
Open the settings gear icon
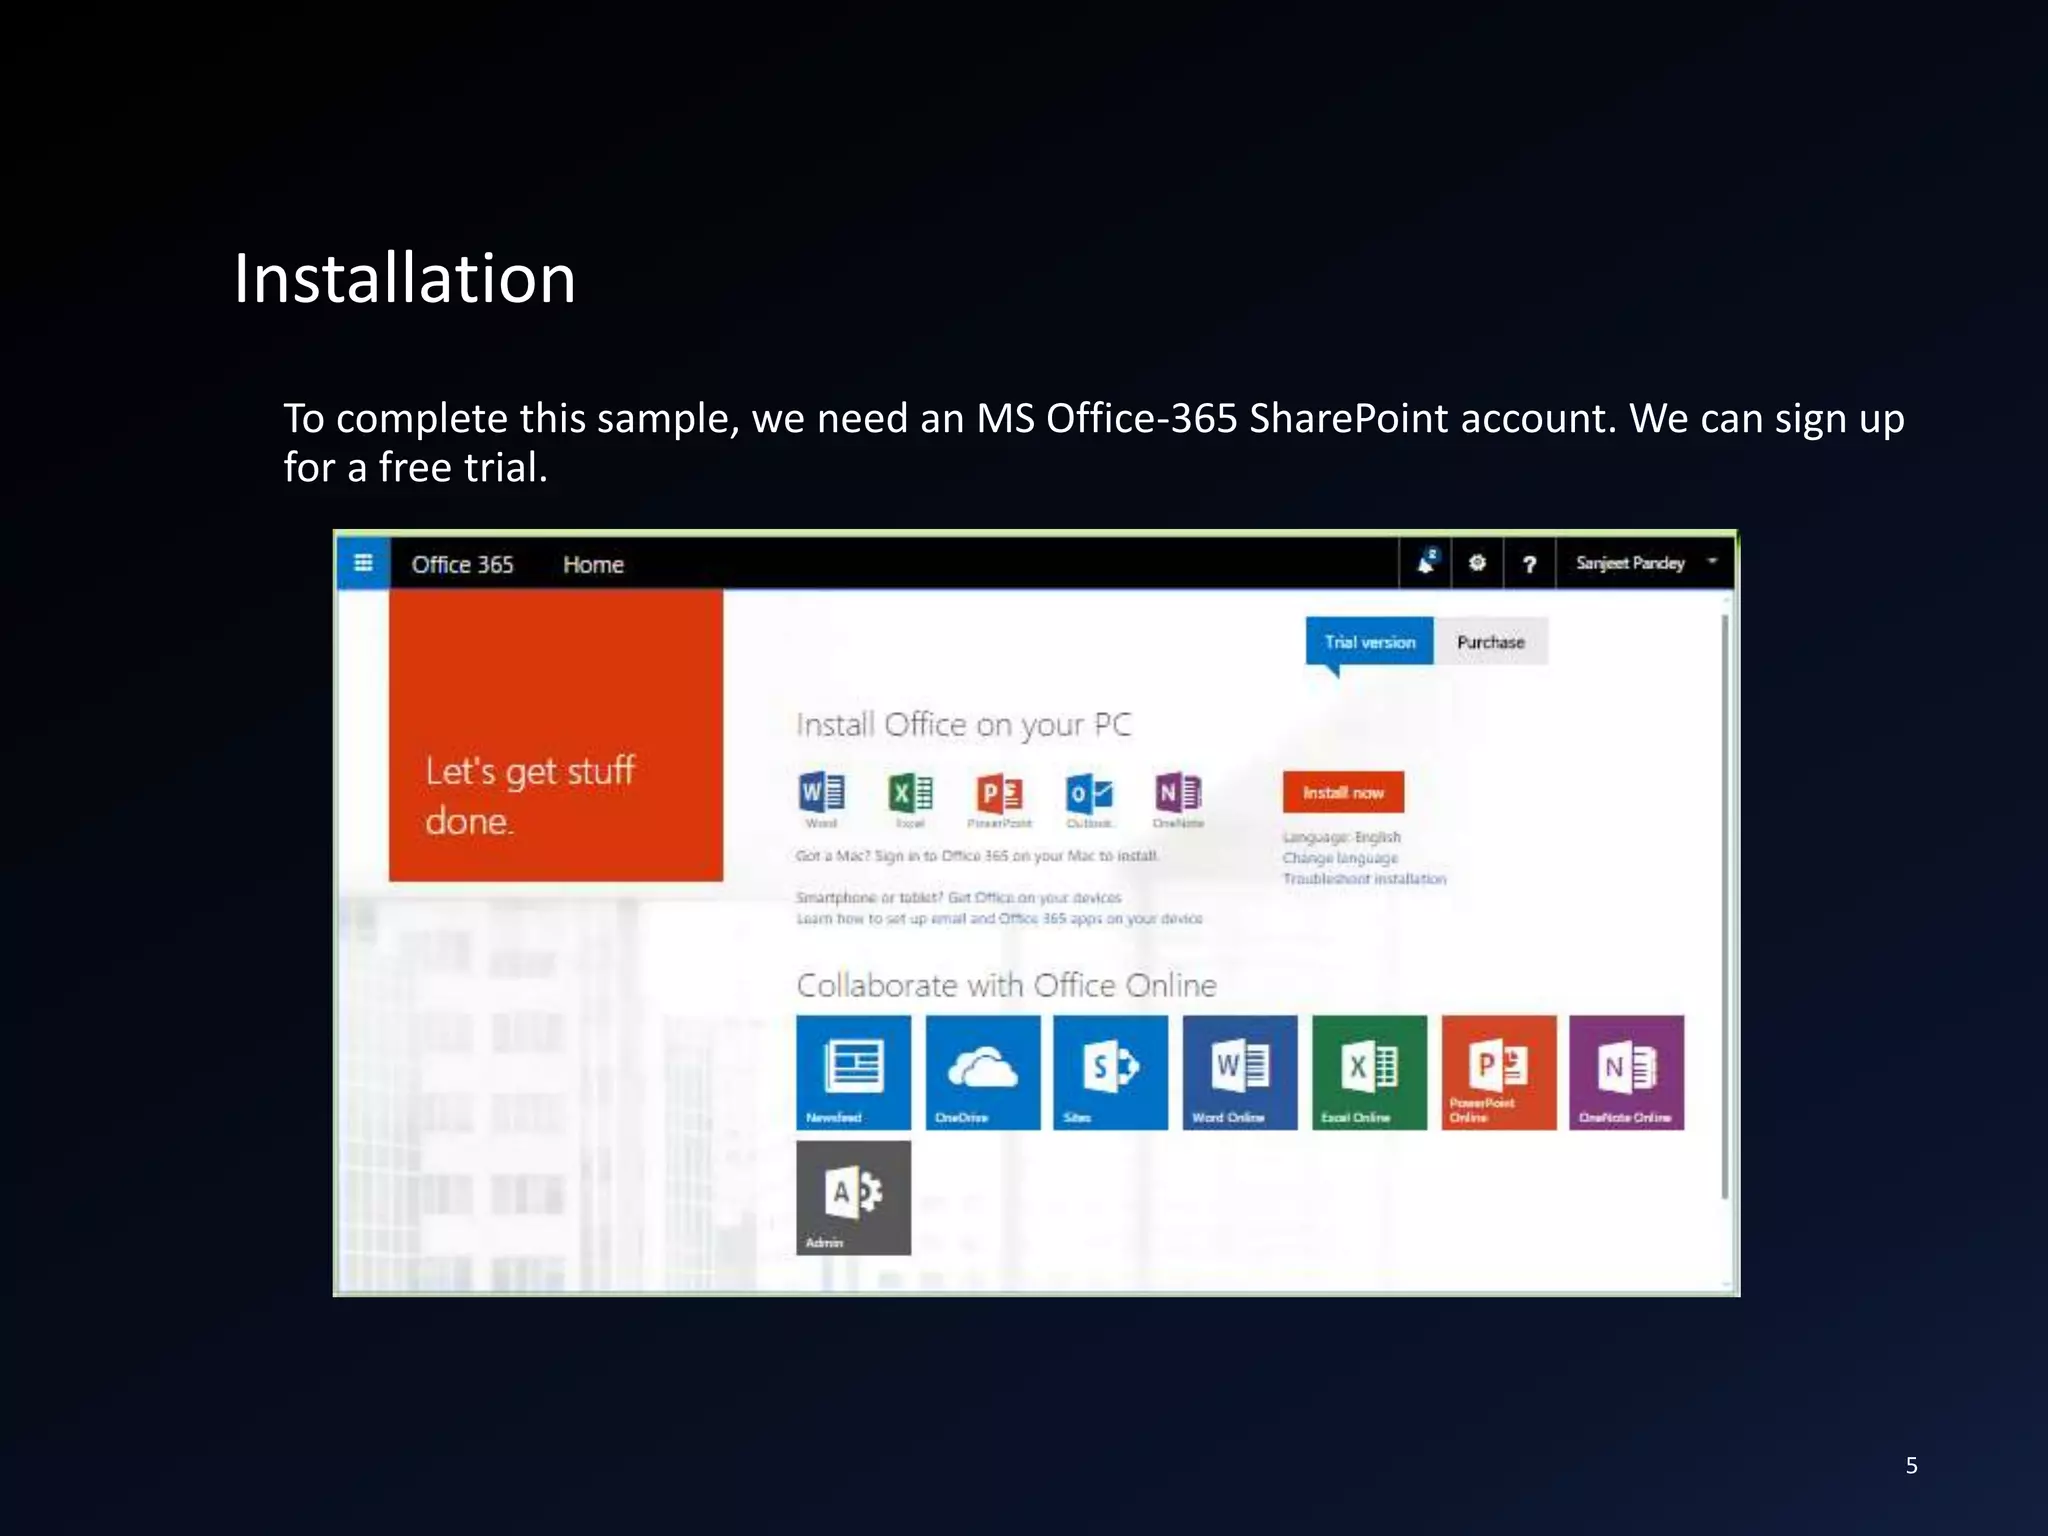[1477, 563]
